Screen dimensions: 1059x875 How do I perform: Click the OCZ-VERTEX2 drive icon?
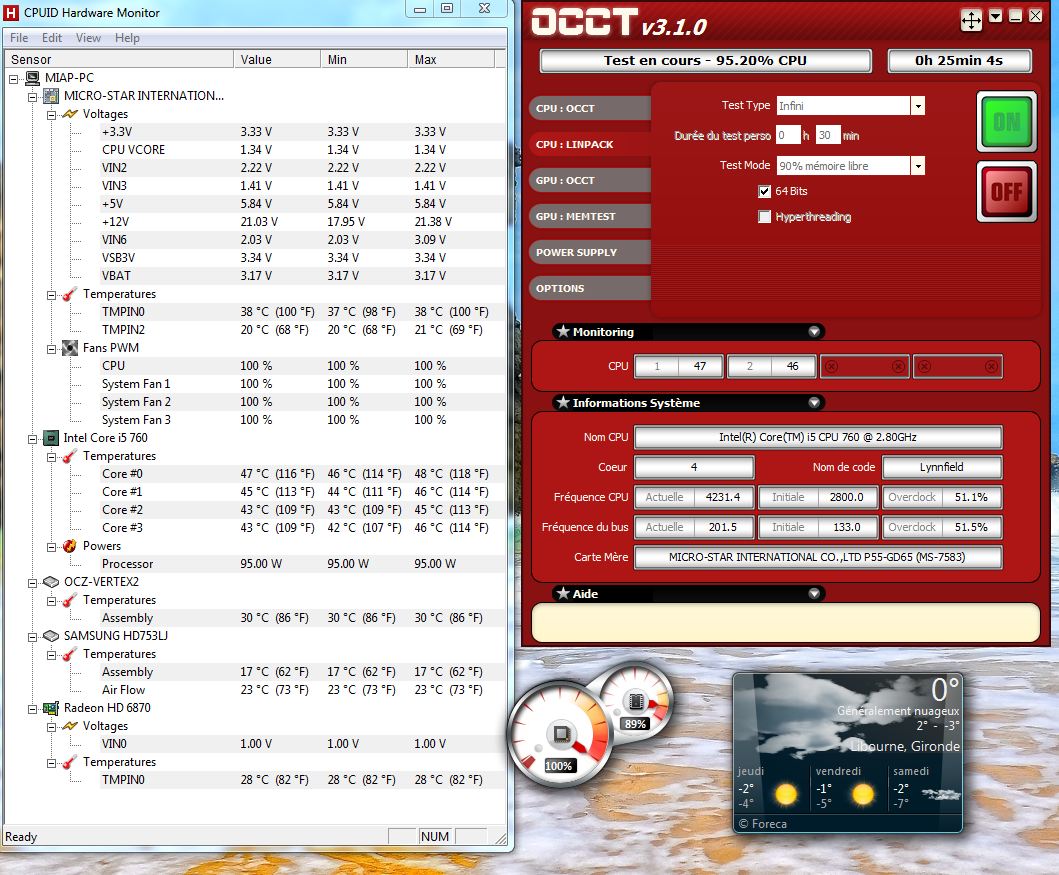(50, 582)
